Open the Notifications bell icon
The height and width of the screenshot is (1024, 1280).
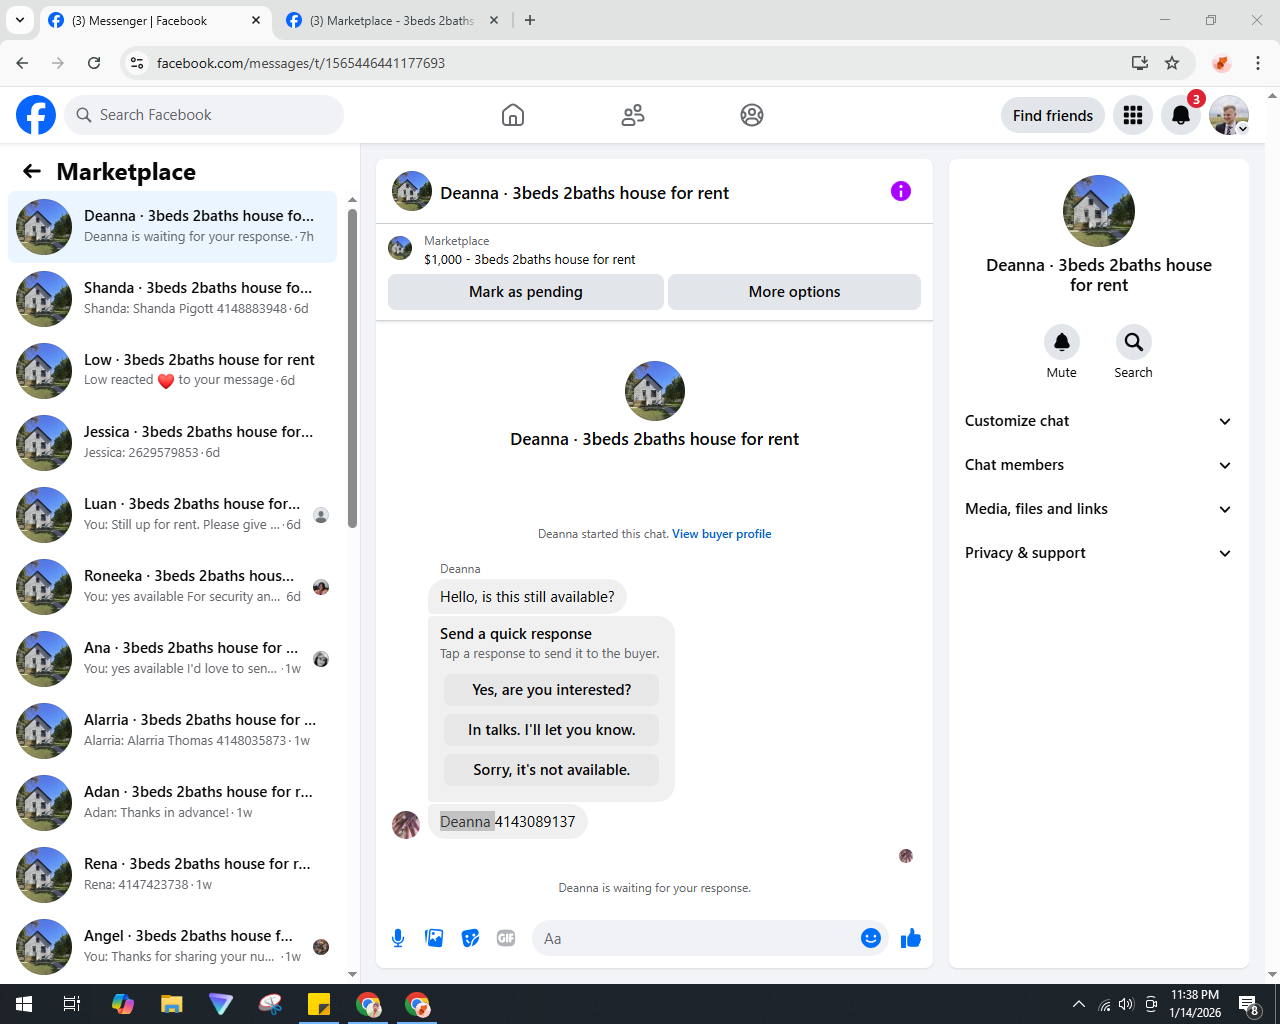coord(1181,115)
